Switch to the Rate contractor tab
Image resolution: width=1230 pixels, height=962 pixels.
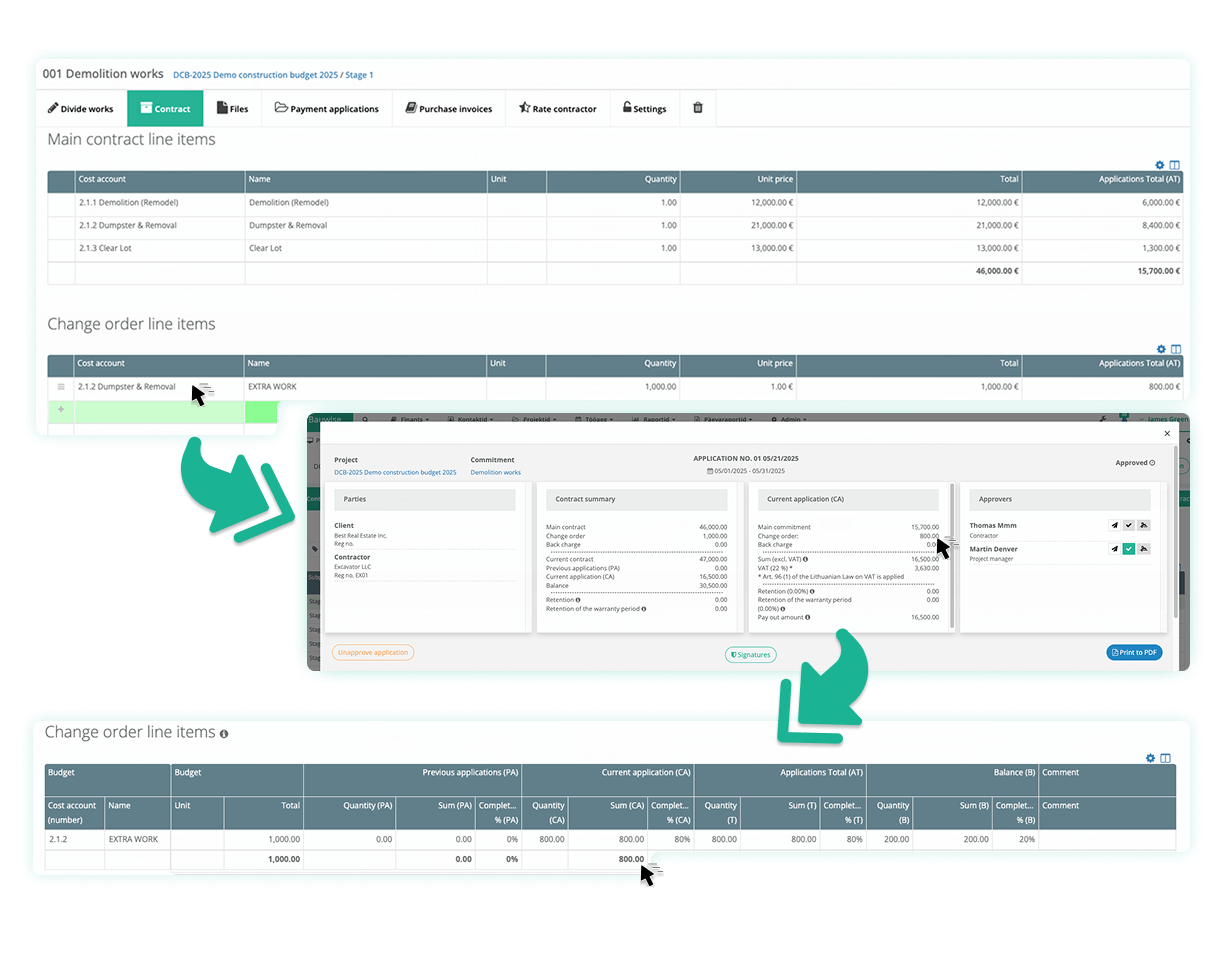pyautogui.click(x=558, y=108)
